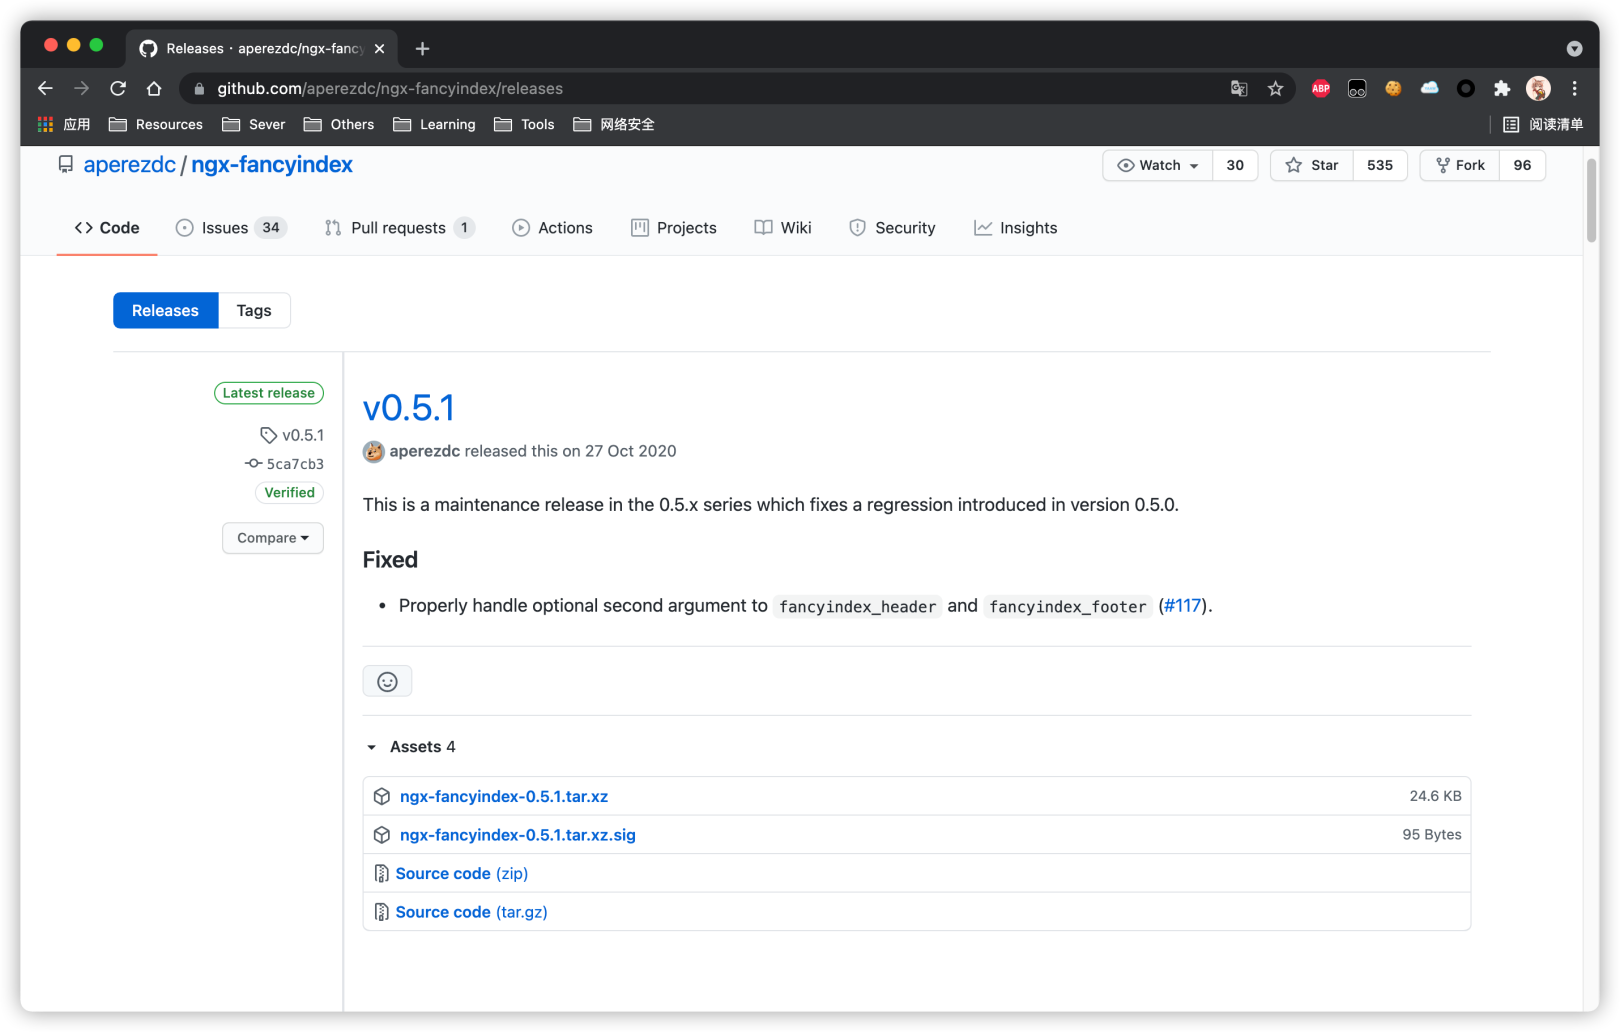1620x1032 pixels.
Task: Click the tag icon beside v0.5.1
Action: [x=267, y=435]
